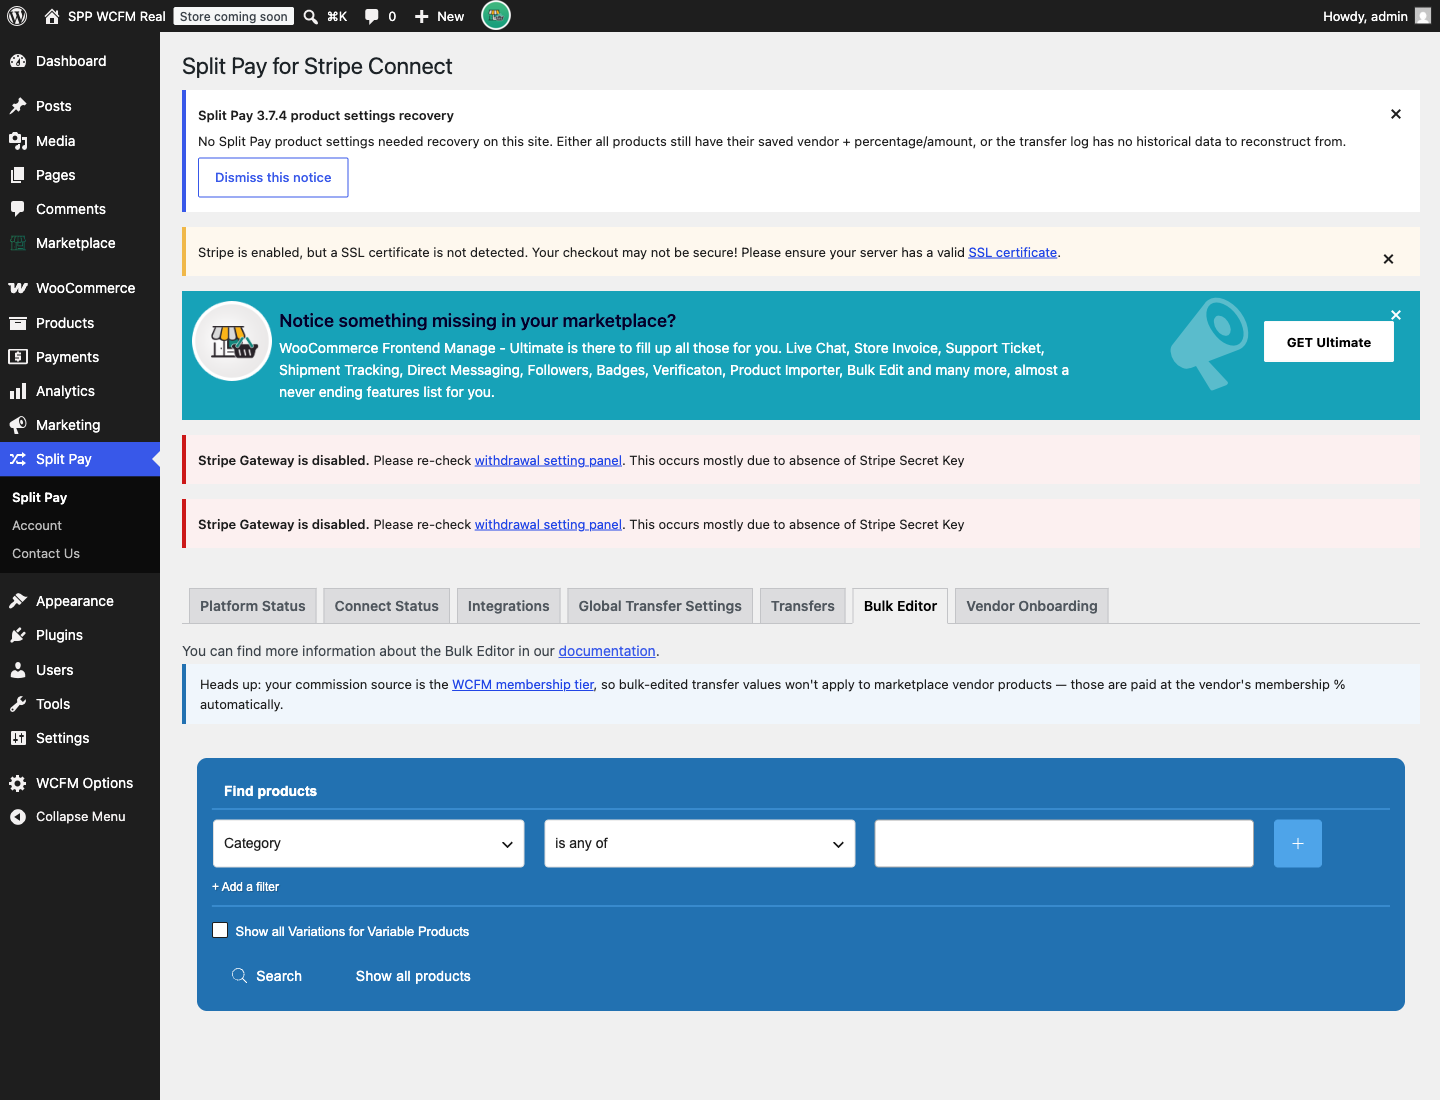This screenshot has width=1440, height=1100.
Task: Click the Settings sliders icon in sidebar
Action: [18, 738]
